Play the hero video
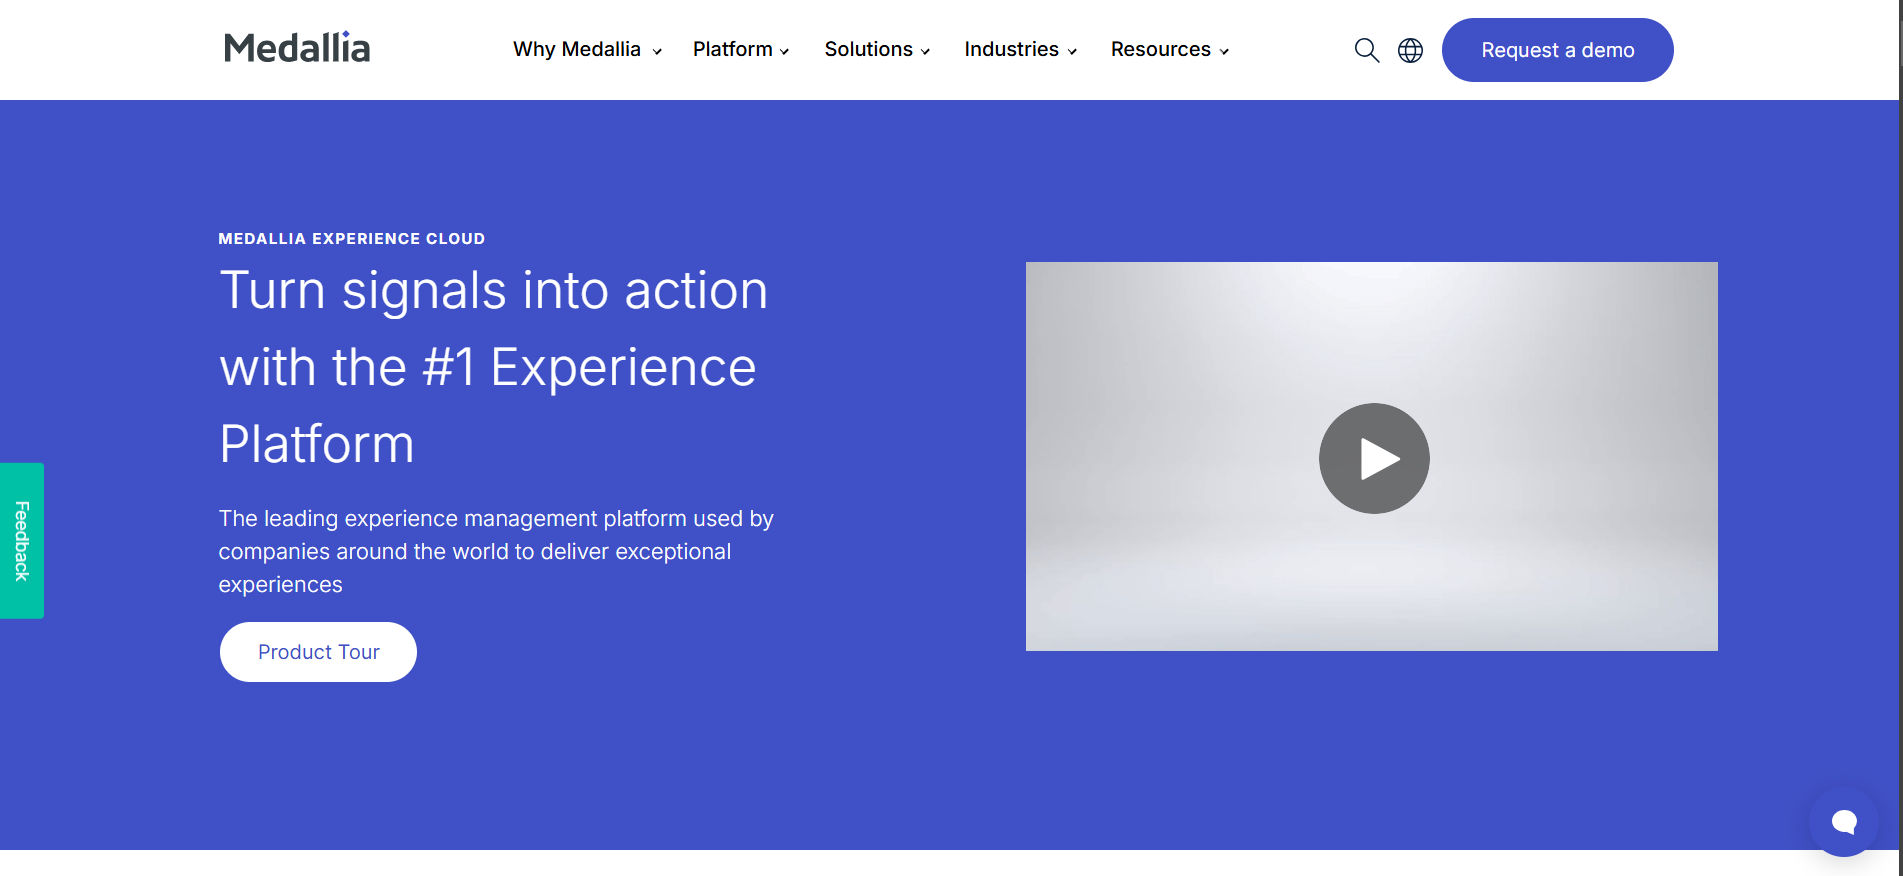 [1374, 458]
